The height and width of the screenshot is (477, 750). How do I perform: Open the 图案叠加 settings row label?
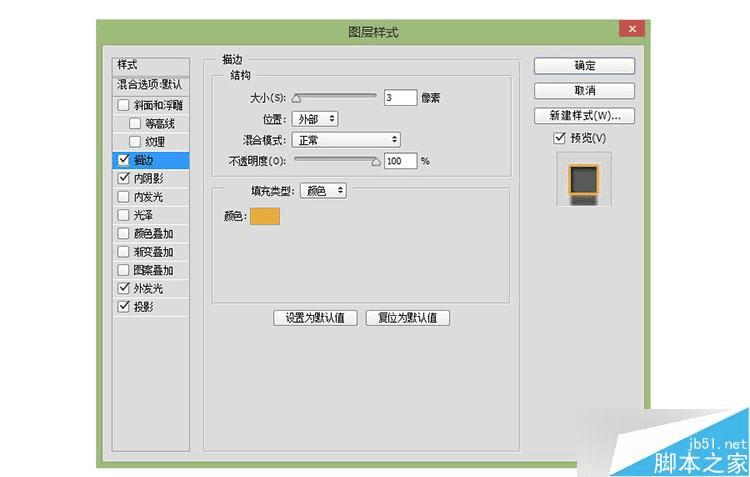pos(153,270)
